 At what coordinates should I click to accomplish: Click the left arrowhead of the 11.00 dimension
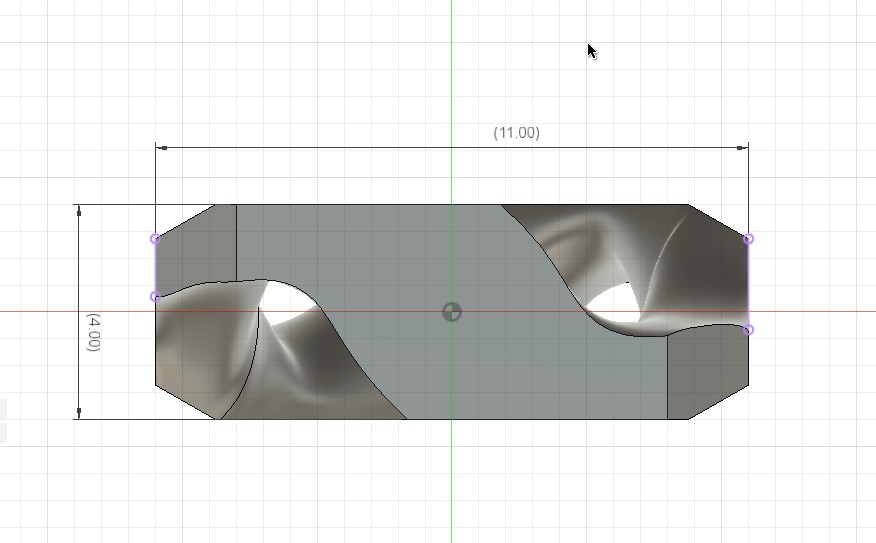162,148
